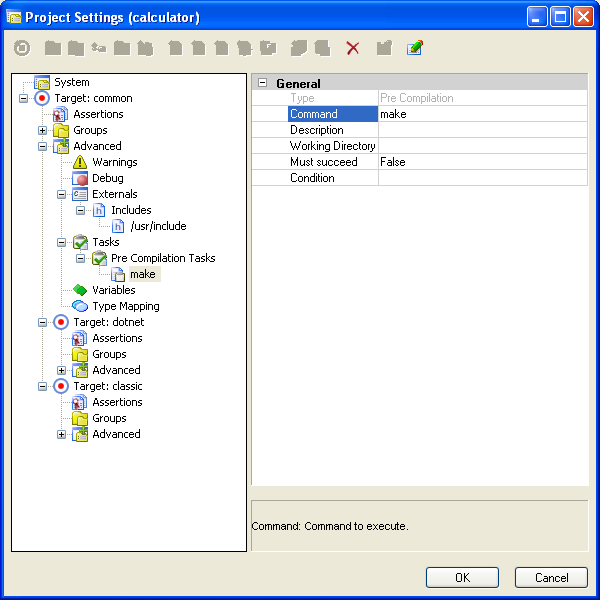Select Pre Compilation Tasks tree item

click(163, 258)
